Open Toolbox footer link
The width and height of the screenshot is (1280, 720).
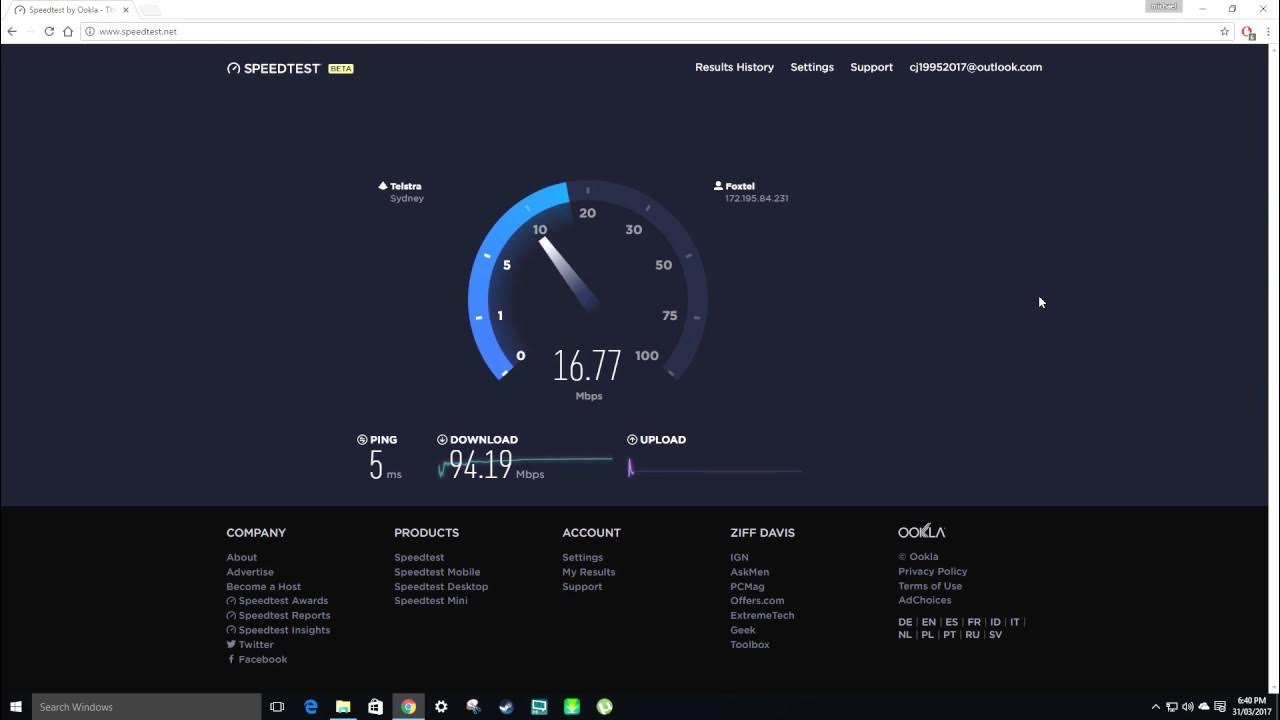pyautogui.click(x=750, y=645)
